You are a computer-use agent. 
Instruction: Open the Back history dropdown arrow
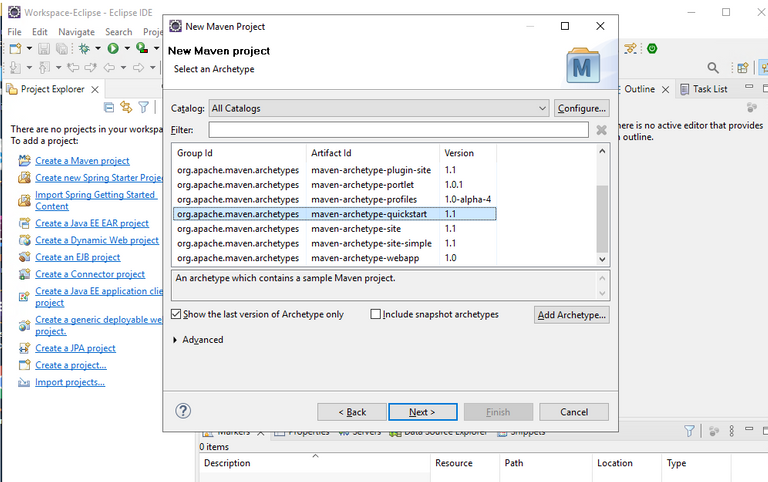coord(123,68)
